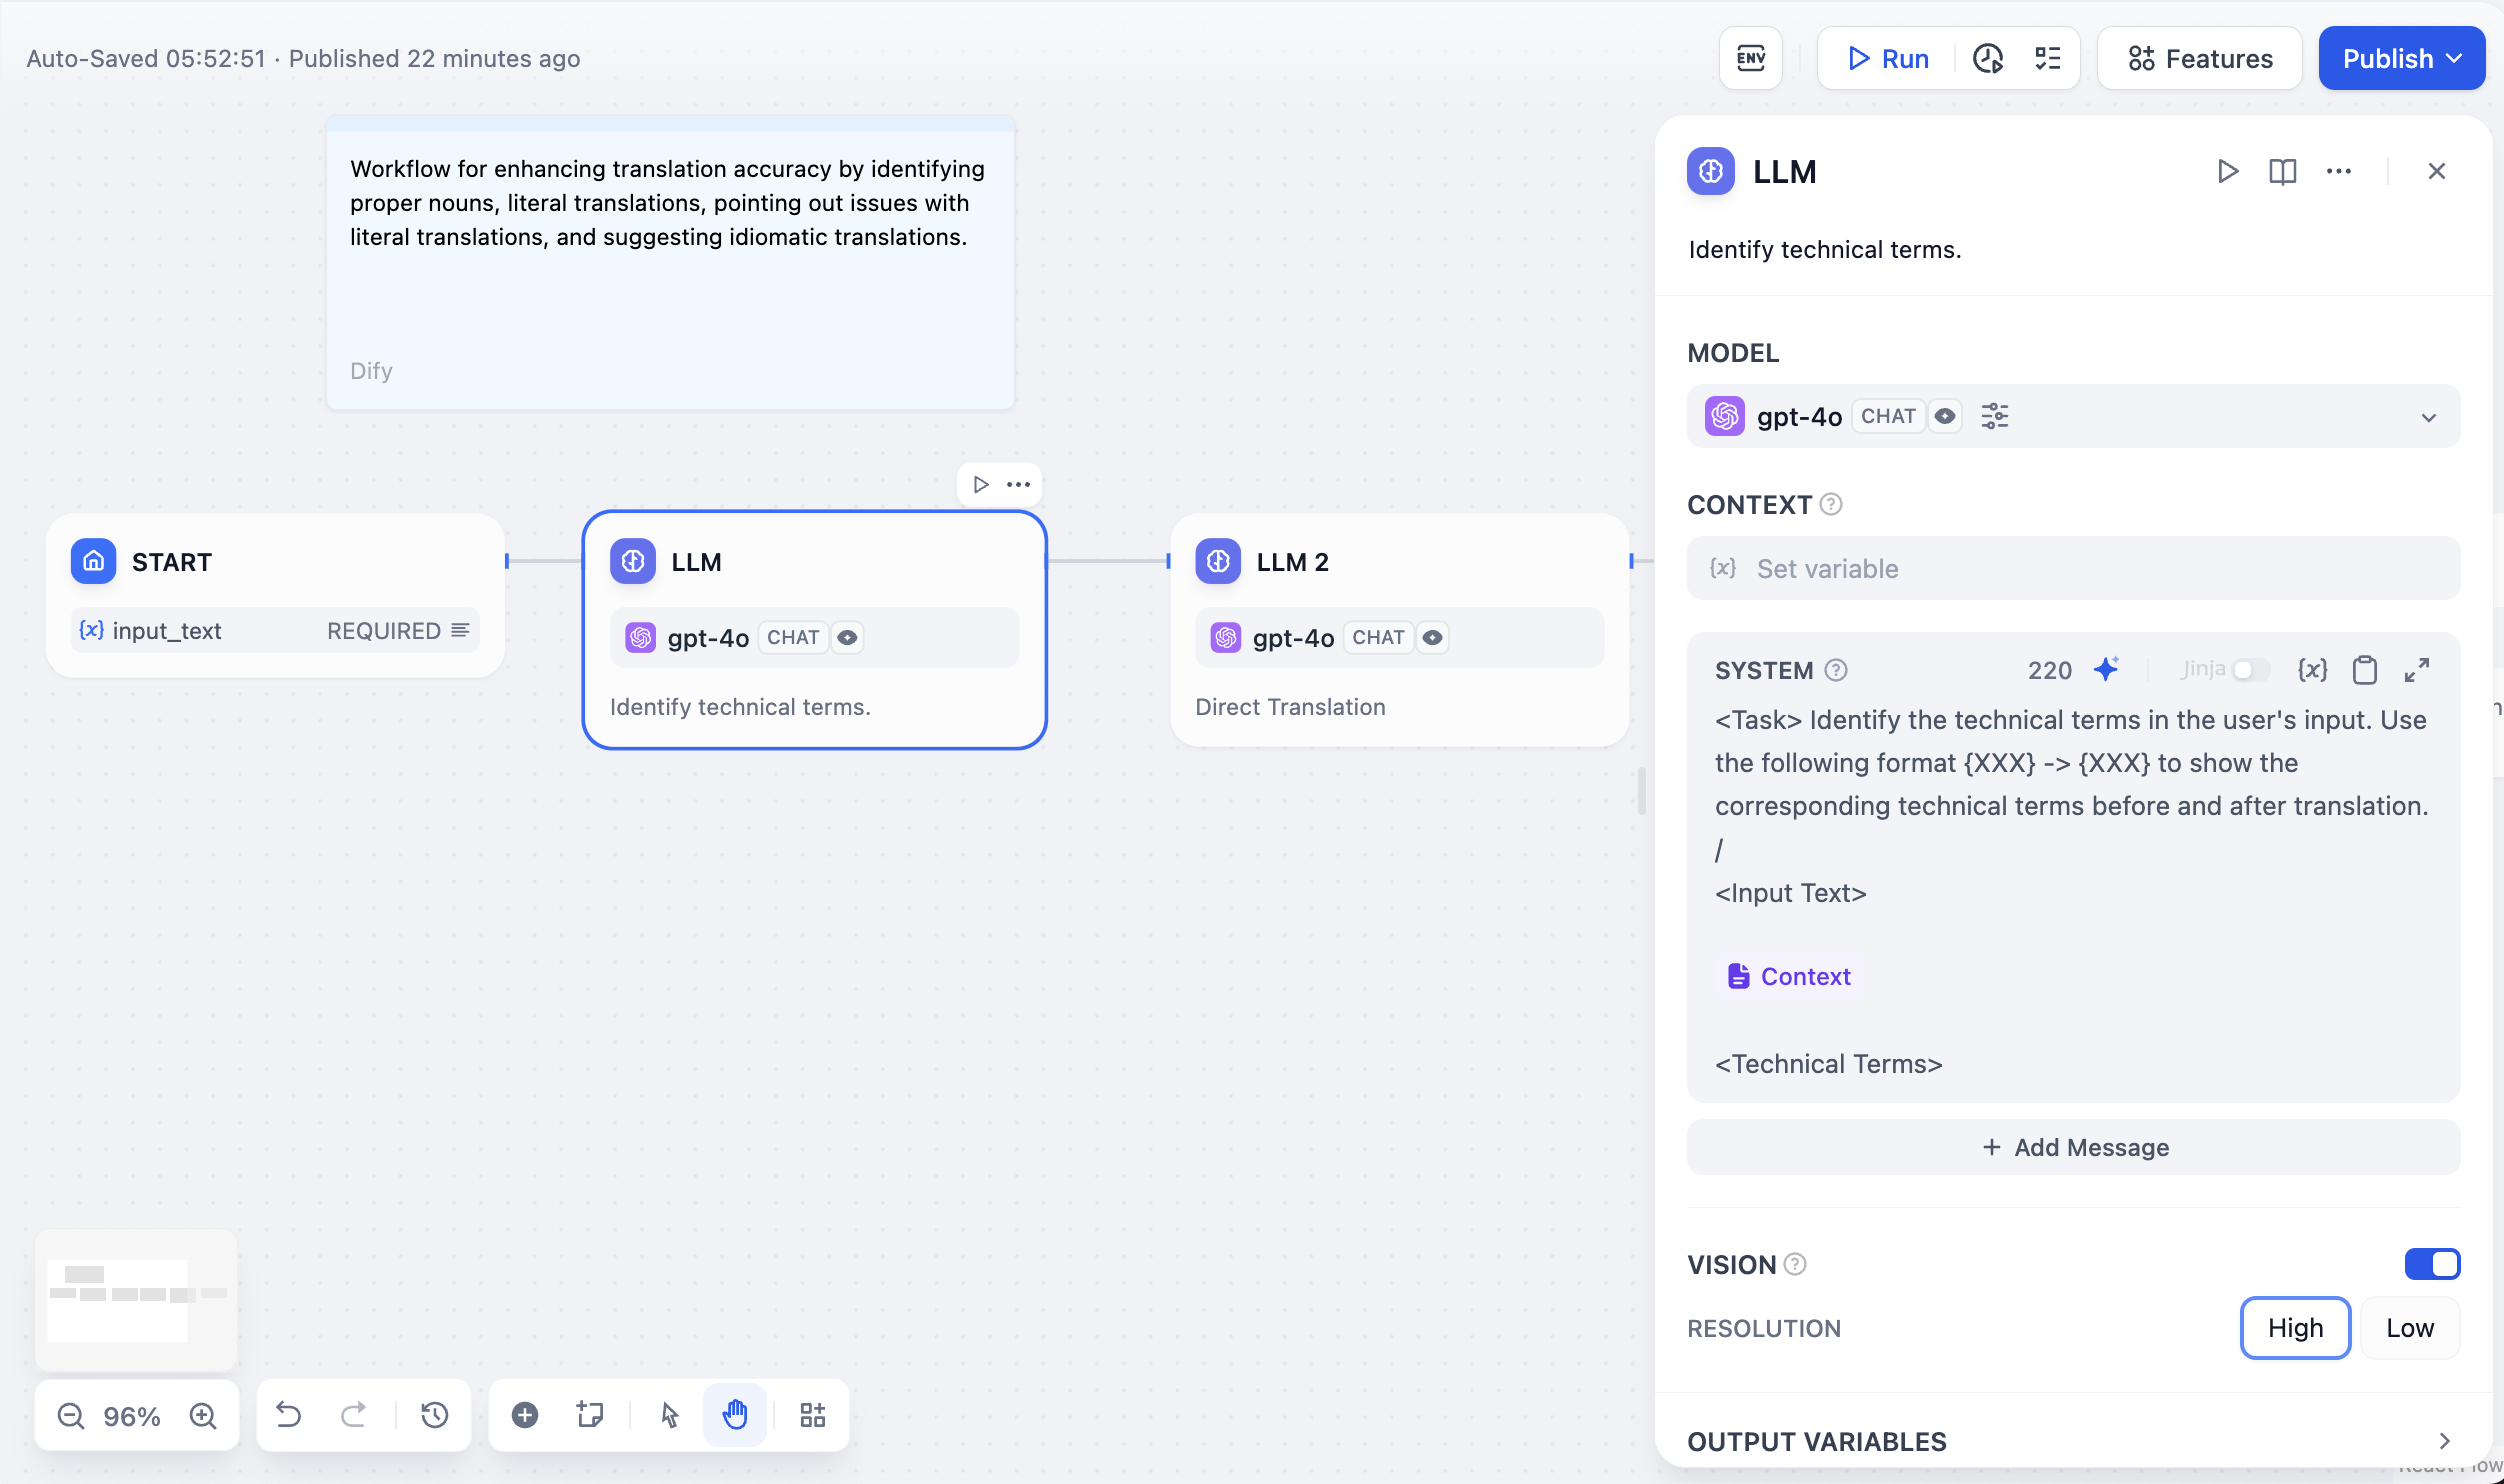Click the Add Message button
The height and width of the screenshot is (1484, 2504).
(x=2073, y=1147)
